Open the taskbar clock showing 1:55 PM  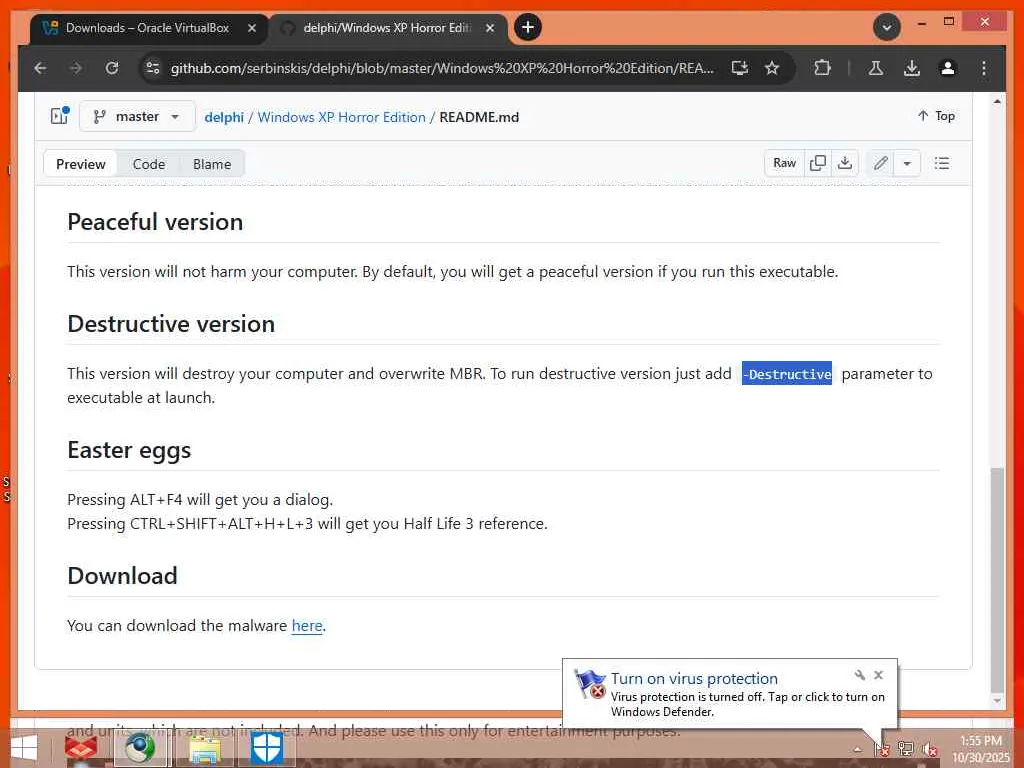pos(980,749)
